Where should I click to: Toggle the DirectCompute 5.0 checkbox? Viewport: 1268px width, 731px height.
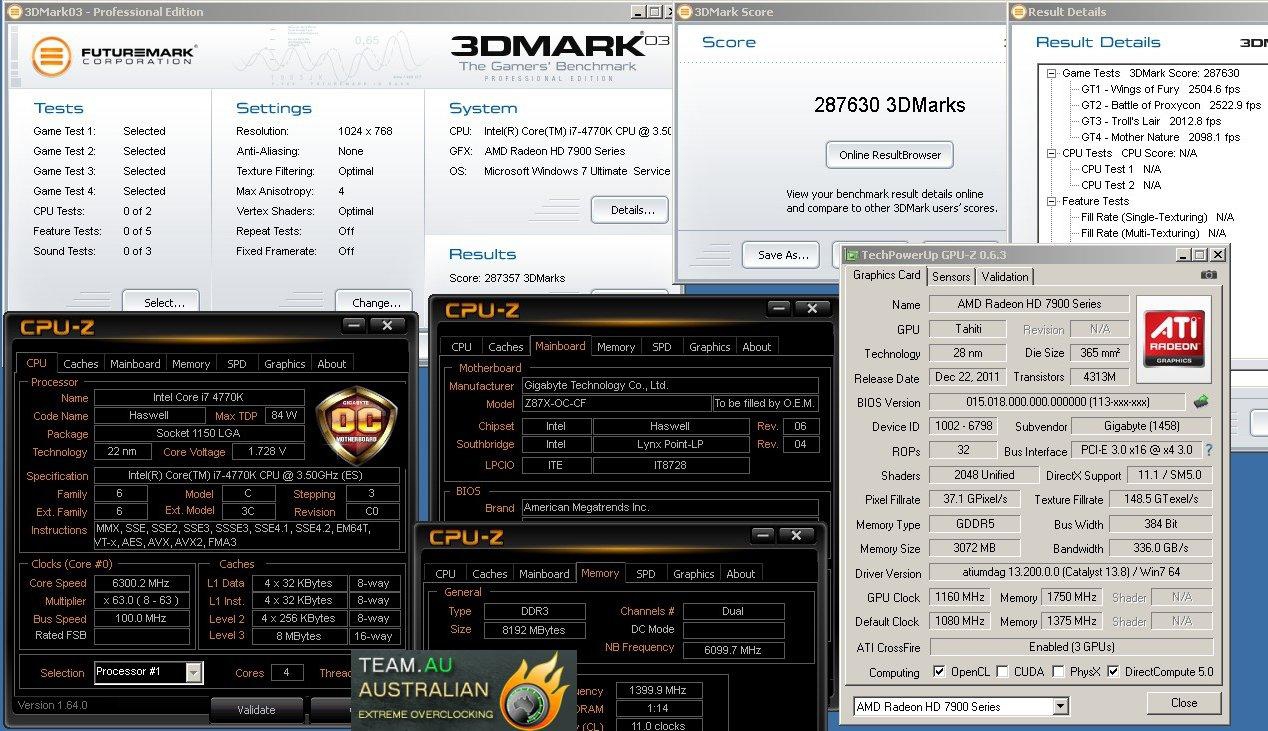[1113, 672]
